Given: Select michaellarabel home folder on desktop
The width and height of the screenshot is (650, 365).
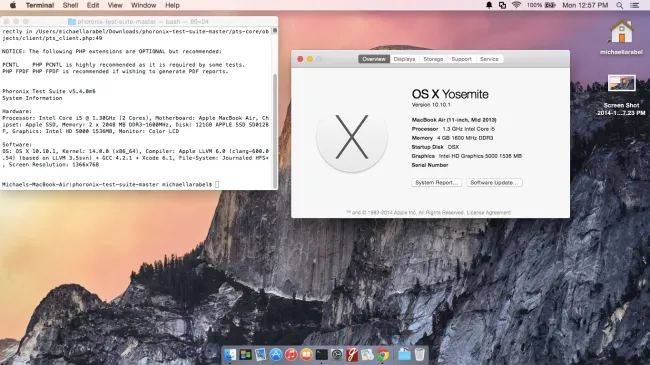Looking at the screenshot, I should coord(621,37).
